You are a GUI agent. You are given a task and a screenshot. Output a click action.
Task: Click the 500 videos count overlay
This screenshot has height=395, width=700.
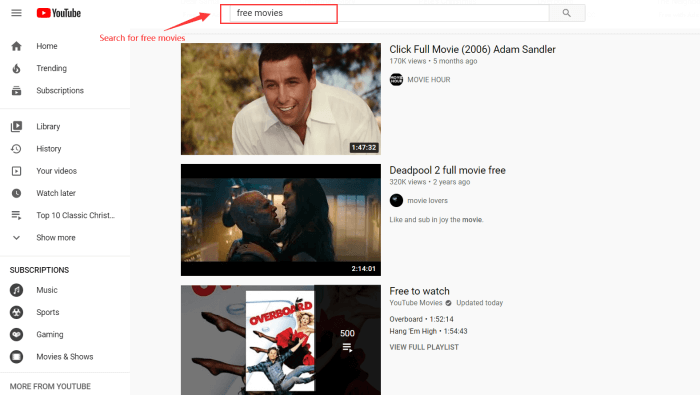(x=347, y=333)
